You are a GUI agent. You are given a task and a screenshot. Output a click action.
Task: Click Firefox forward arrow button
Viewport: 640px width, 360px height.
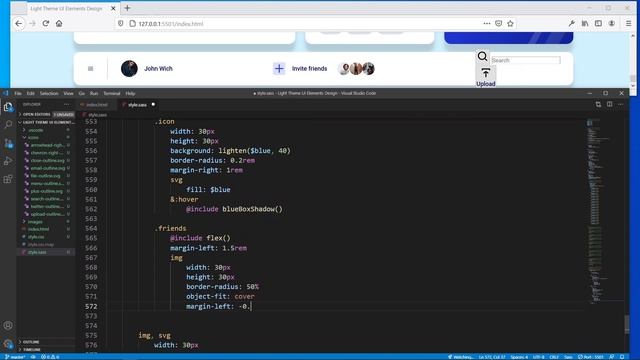pyautogui.click(x=32, y=24)
